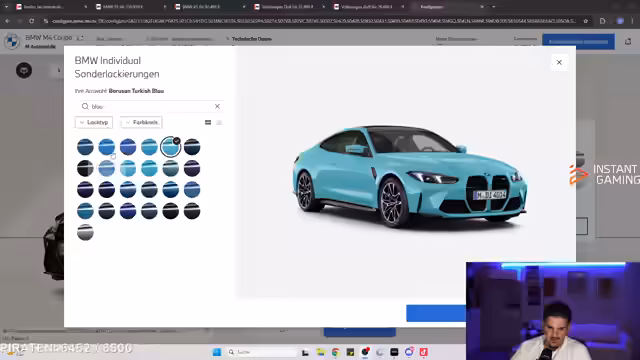Select the selected Borusan Turkish Blau swatch

(x=170, y=147)
